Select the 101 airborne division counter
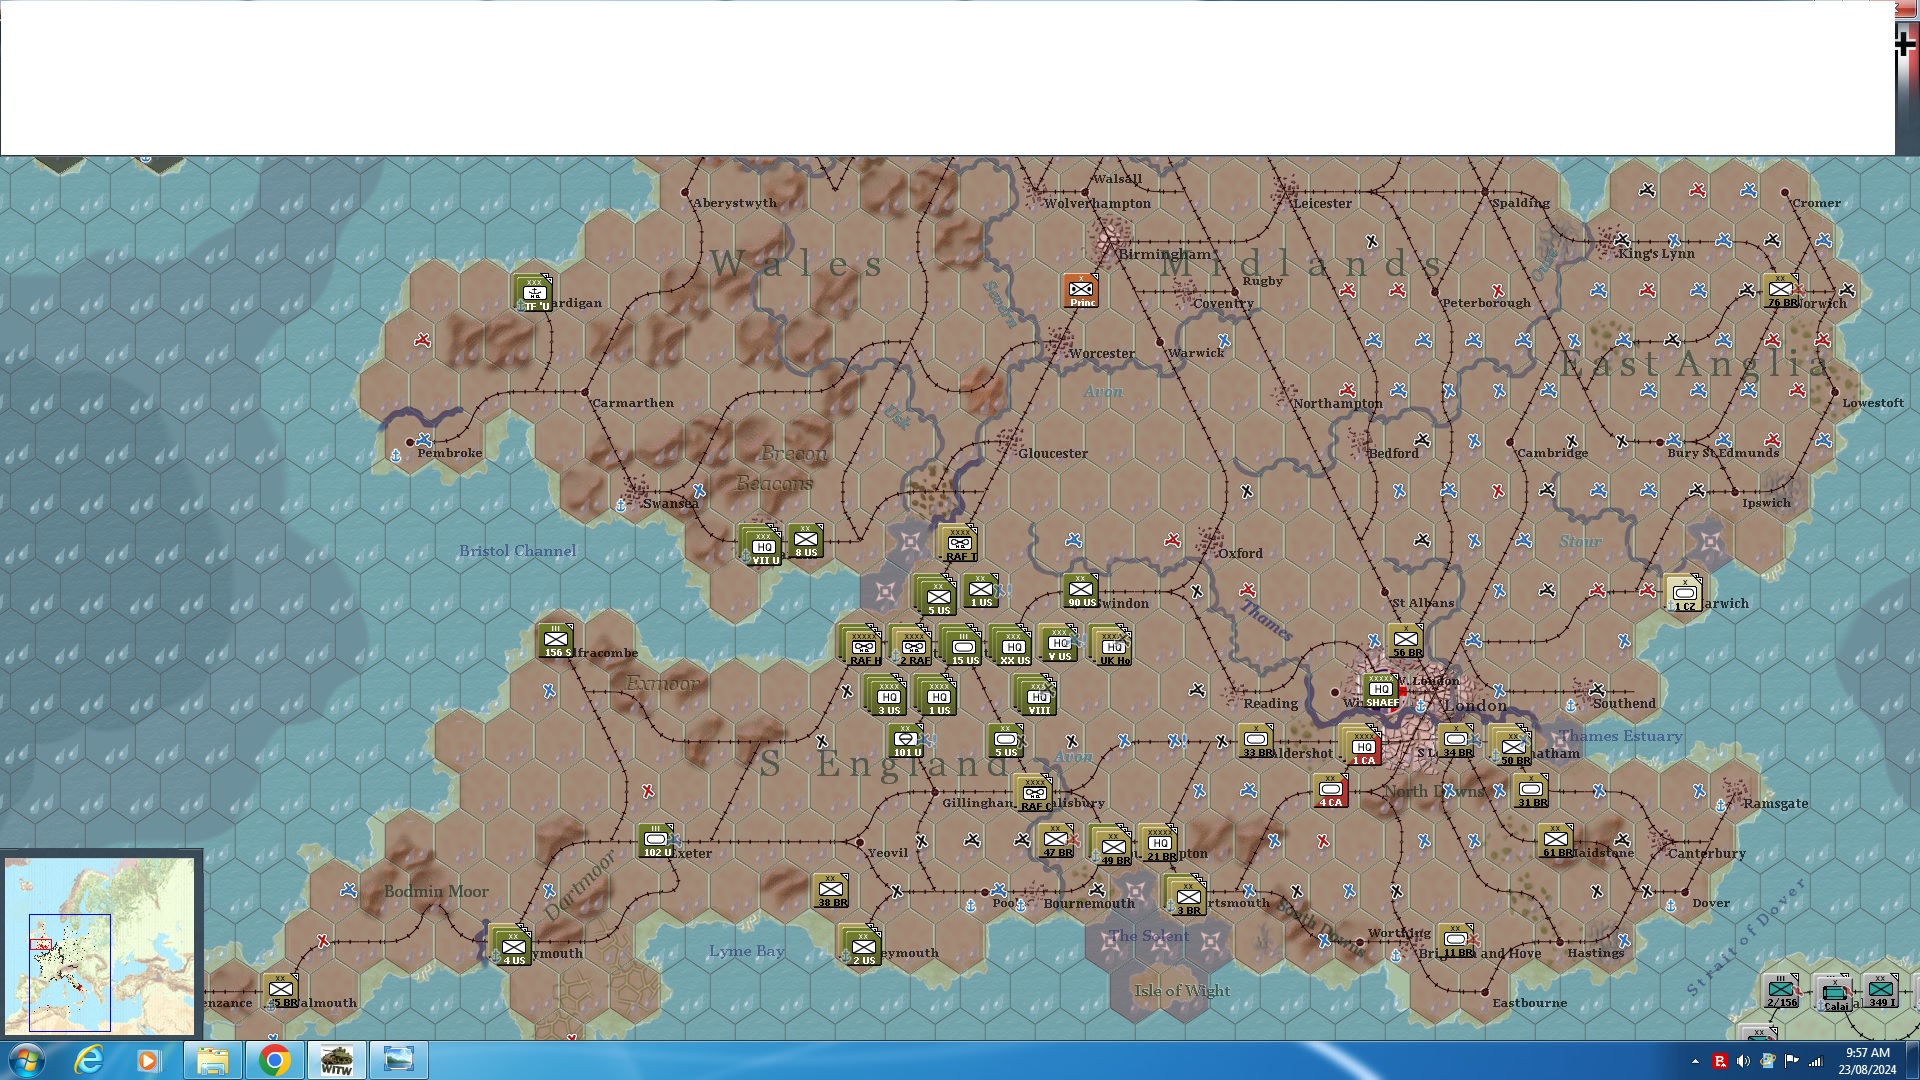The height and width of the screenshot is (1080, 1920). [906, 741]
